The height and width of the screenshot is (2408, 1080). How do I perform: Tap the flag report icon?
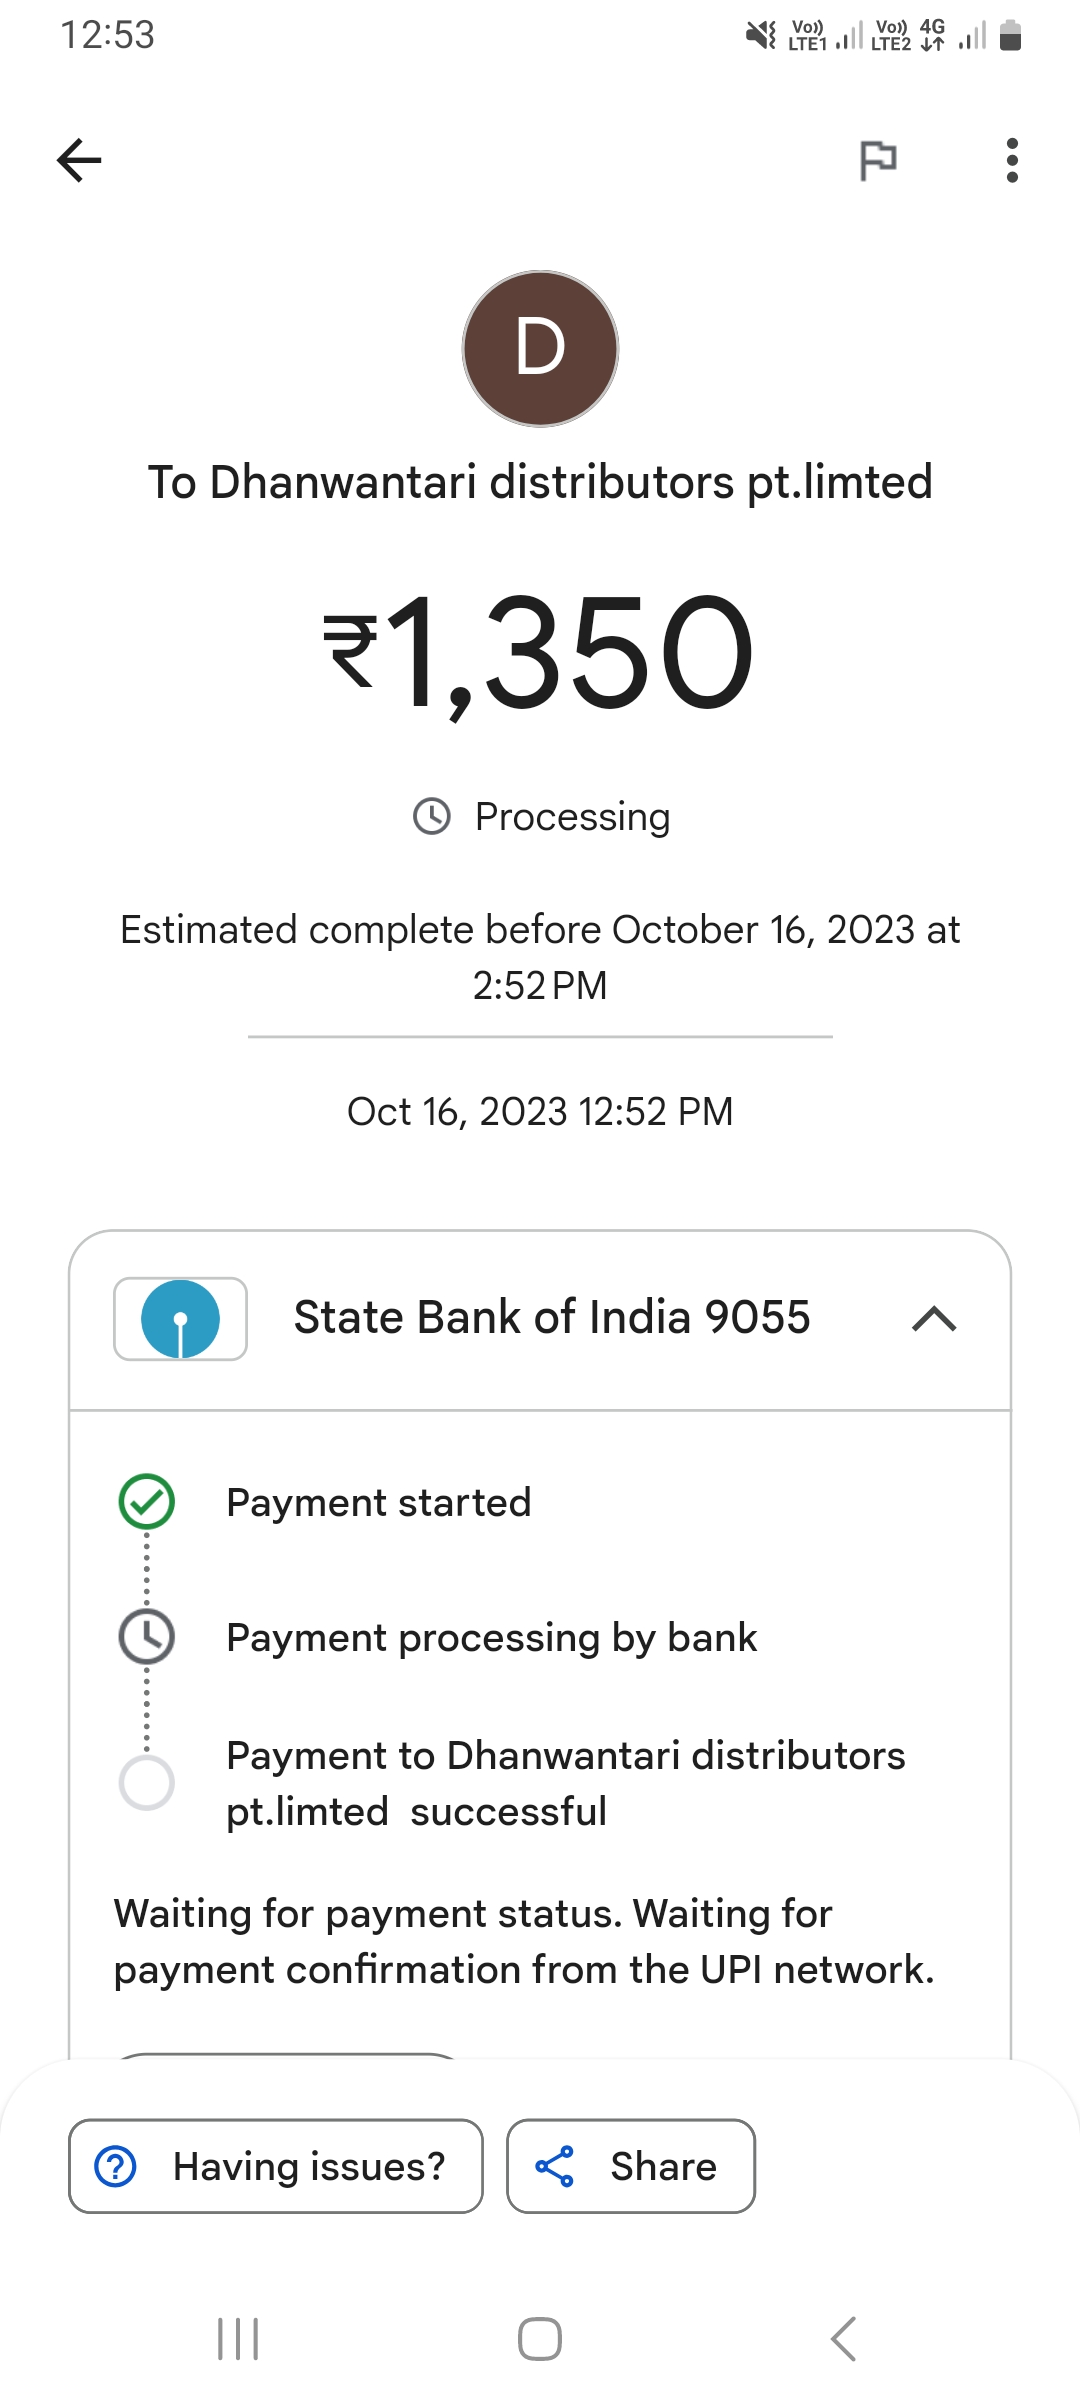coord(878,160)
